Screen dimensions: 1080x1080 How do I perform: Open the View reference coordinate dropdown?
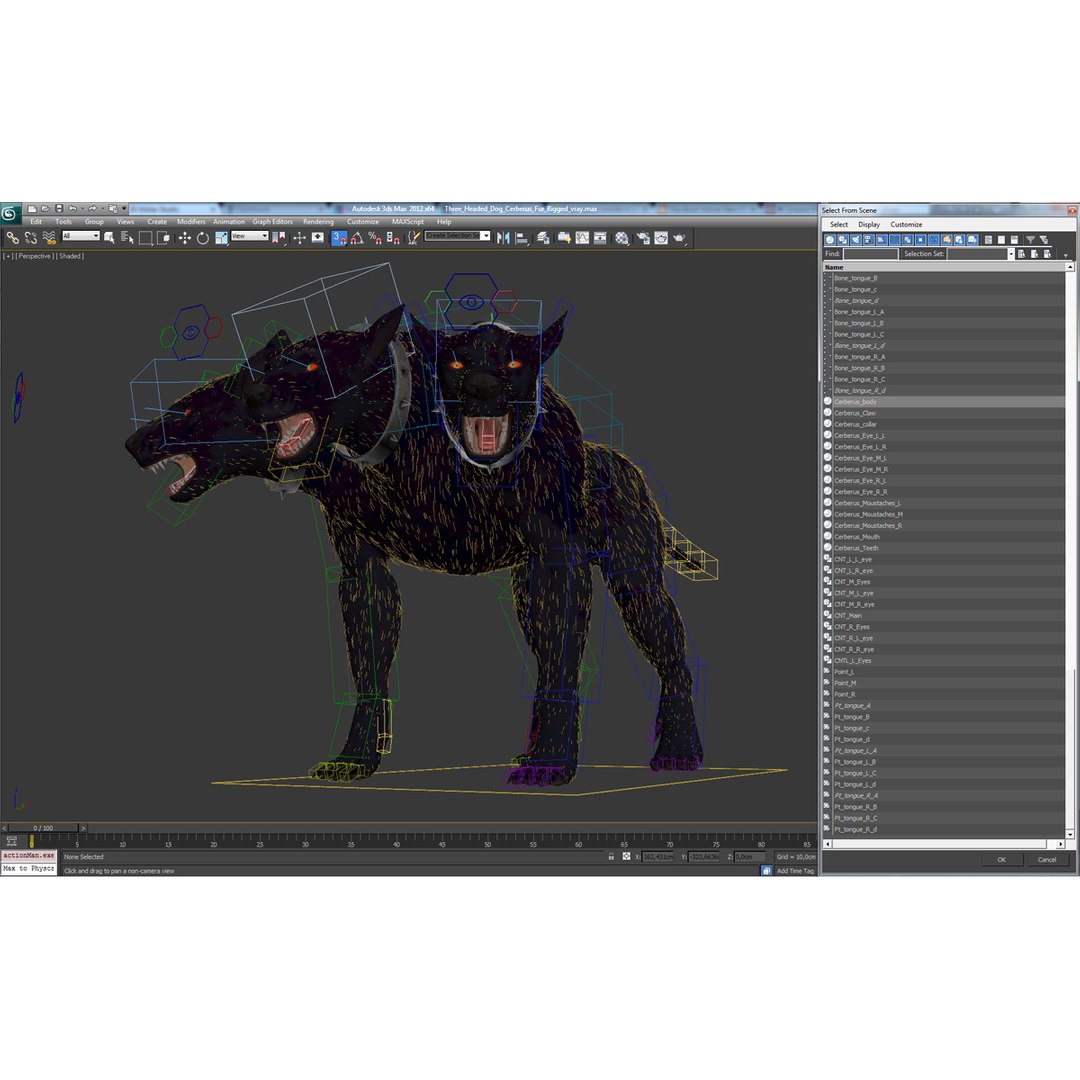click(x=249, y=236)
